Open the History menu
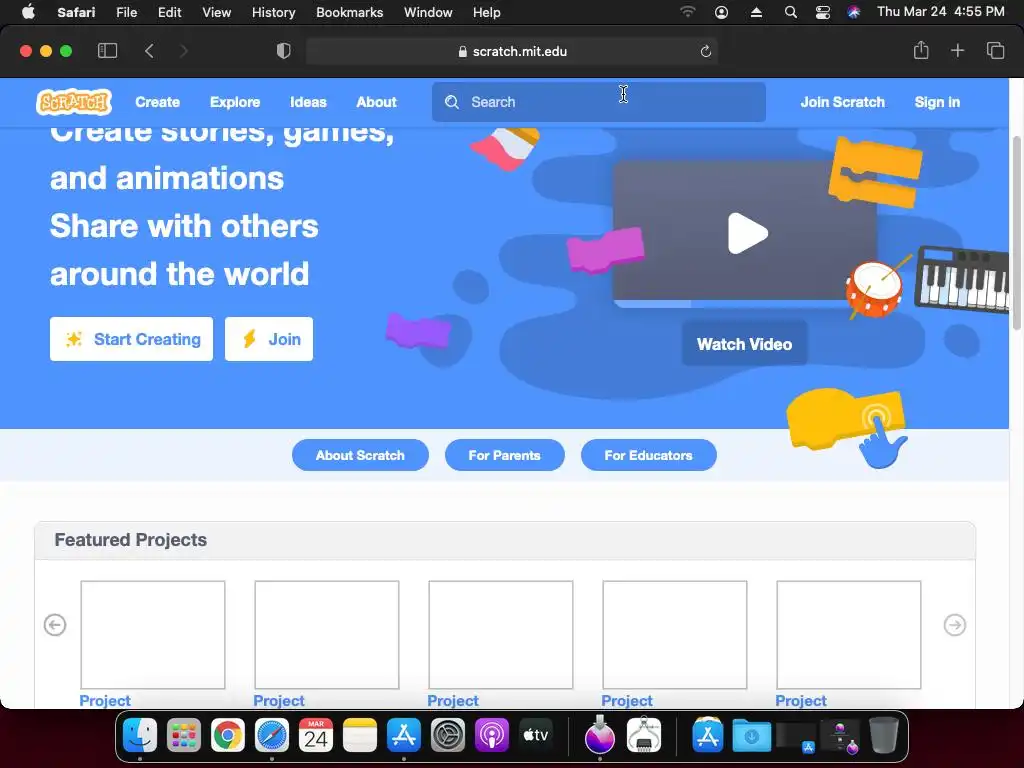The width and height of the screenshot is (1024, 768). tap(274, 12)
